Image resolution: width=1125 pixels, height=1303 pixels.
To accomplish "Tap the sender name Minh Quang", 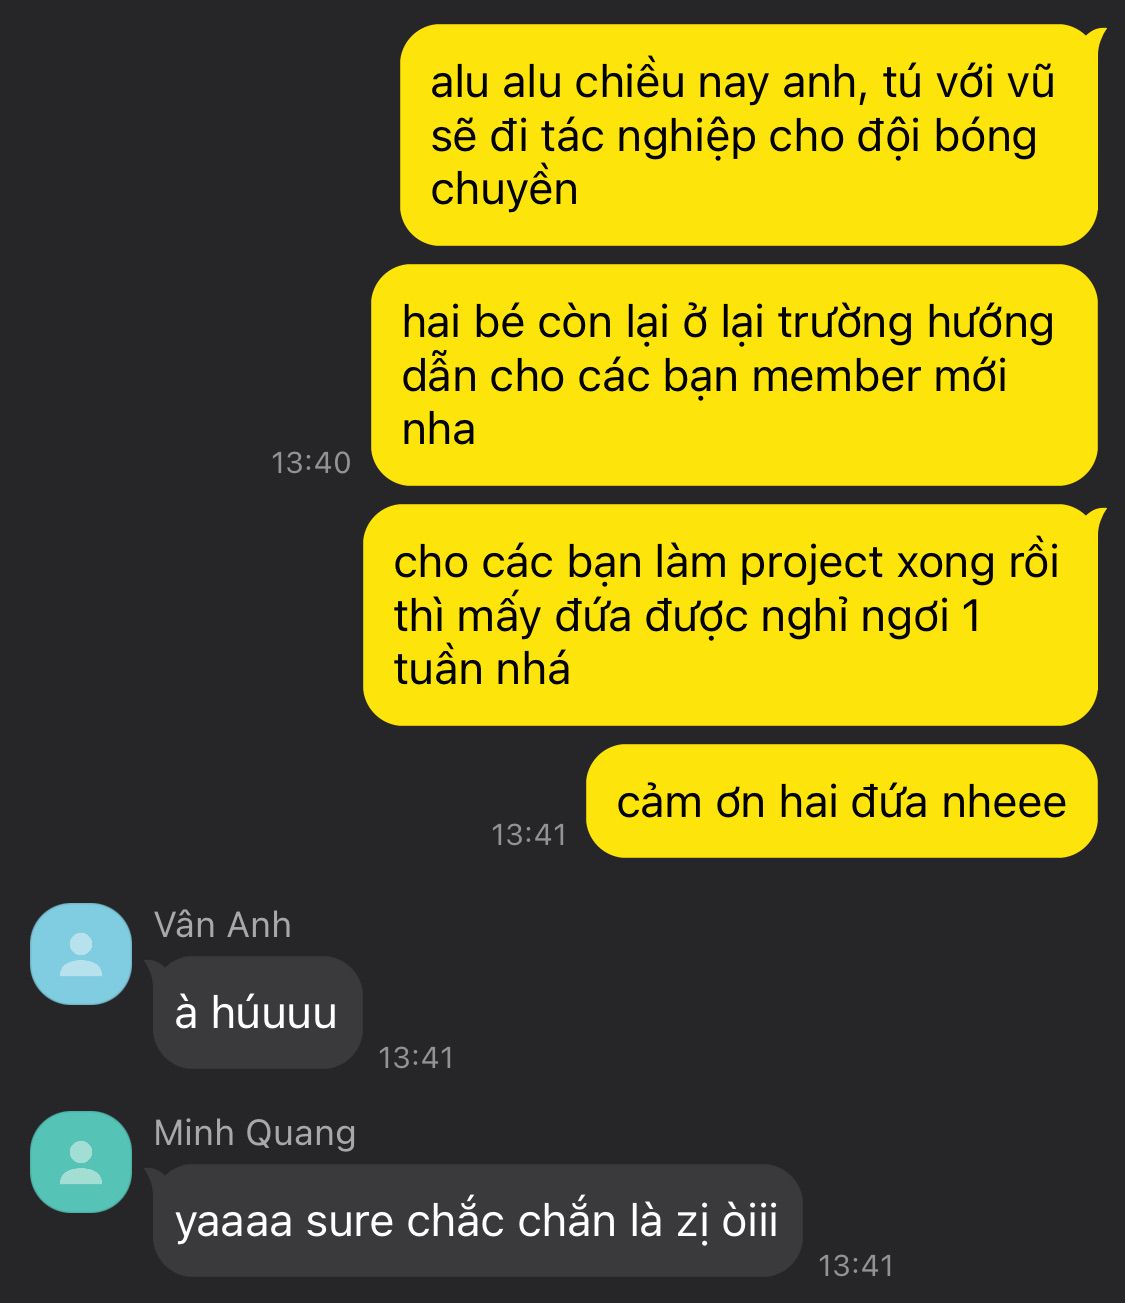I will click(255, 1133).
